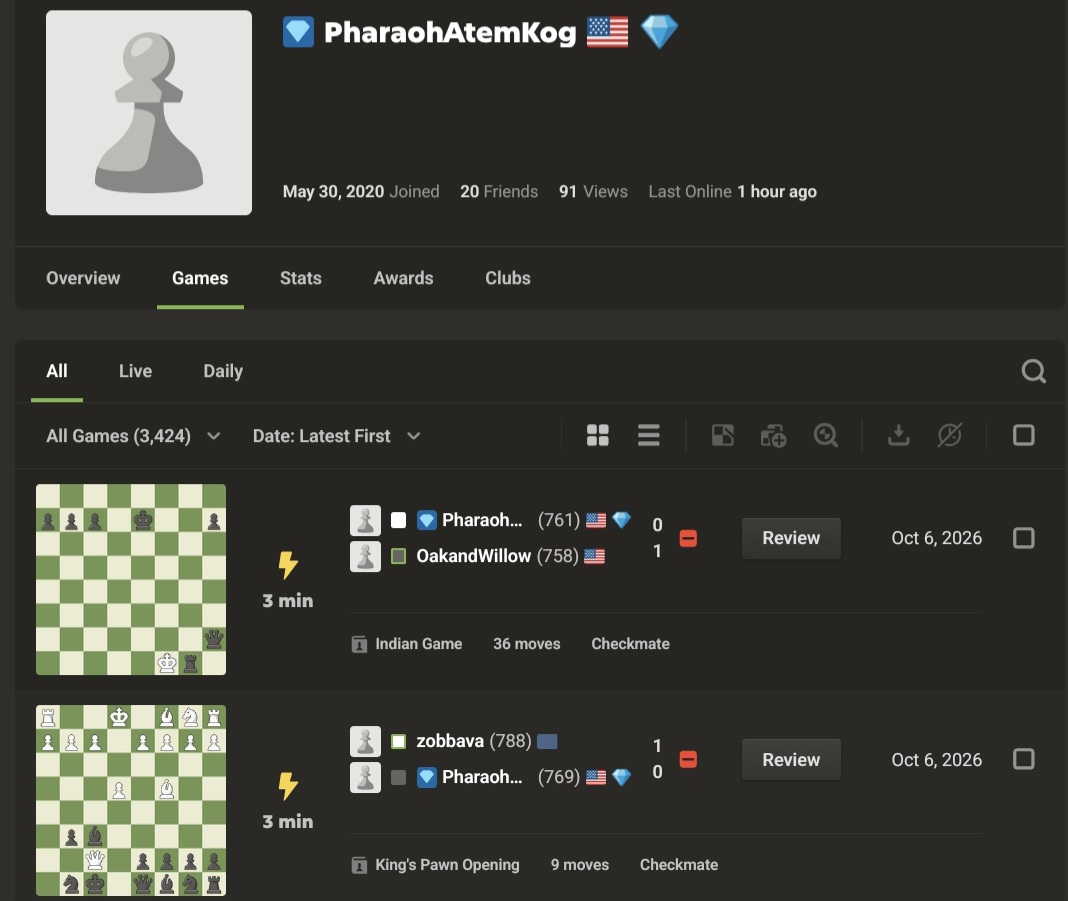Click the "9 moves" text
Screen dimensions: 1068x901
580,864
